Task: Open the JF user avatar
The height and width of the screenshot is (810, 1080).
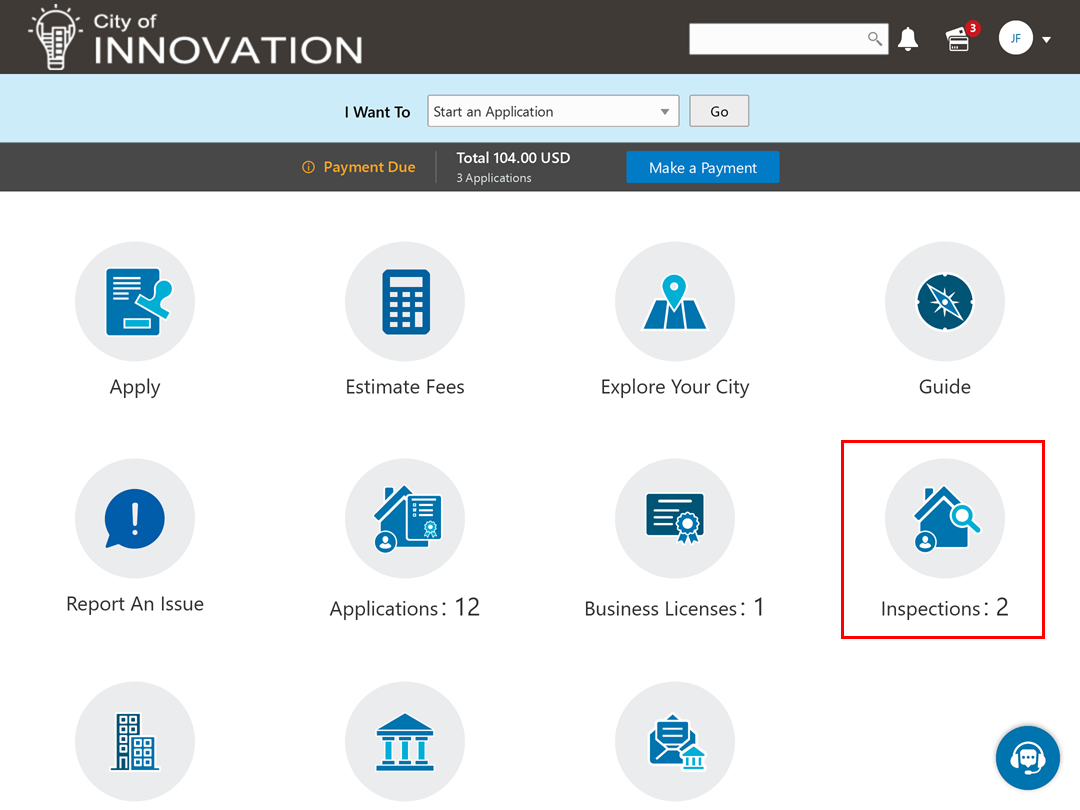Action: (x=1015, y=39)
